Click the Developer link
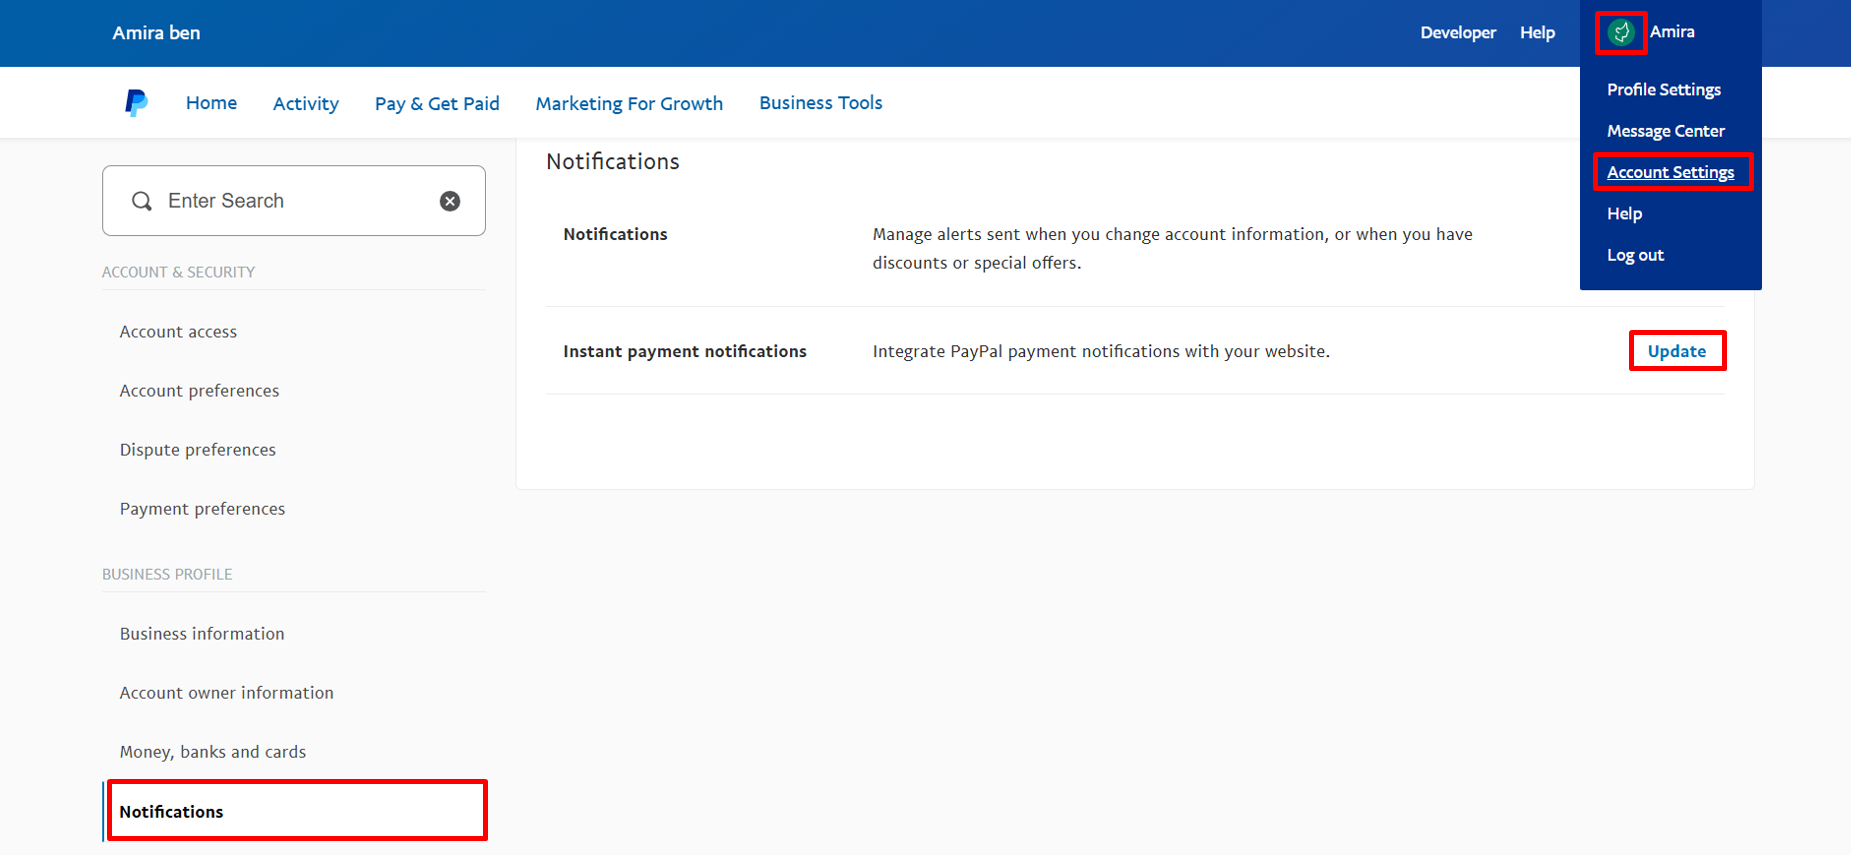The image size is (1851, 855). 1458,33
